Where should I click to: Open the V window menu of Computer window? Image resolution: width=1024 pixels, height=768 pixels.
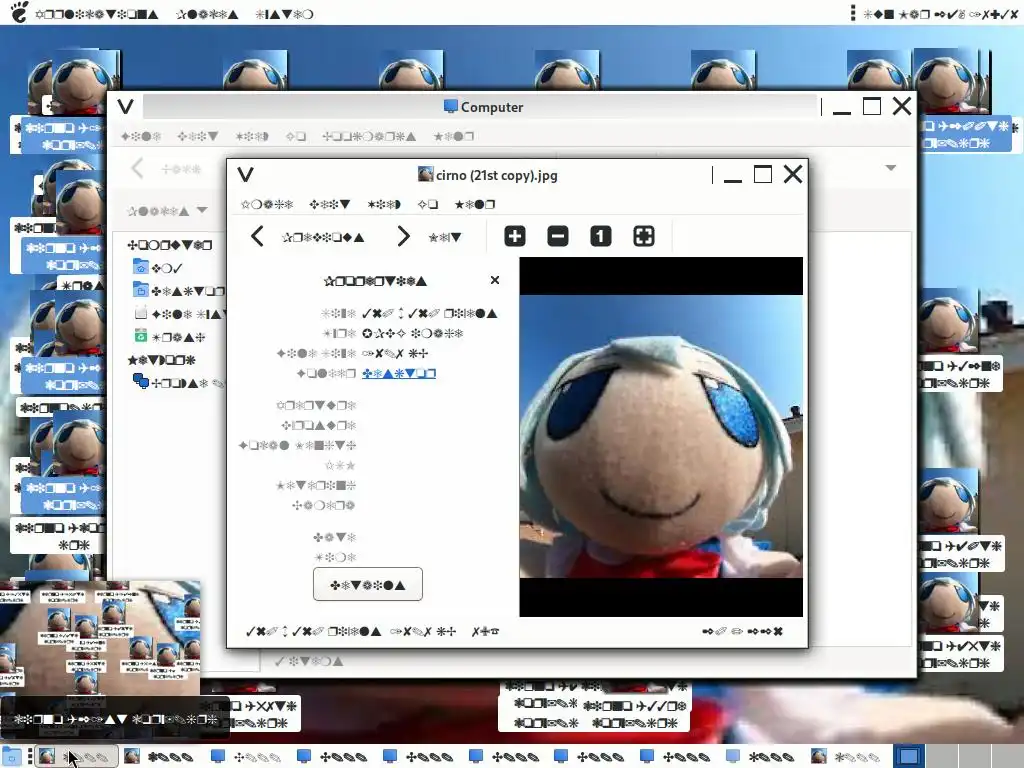pyautogui.click(x=125, y=106)
